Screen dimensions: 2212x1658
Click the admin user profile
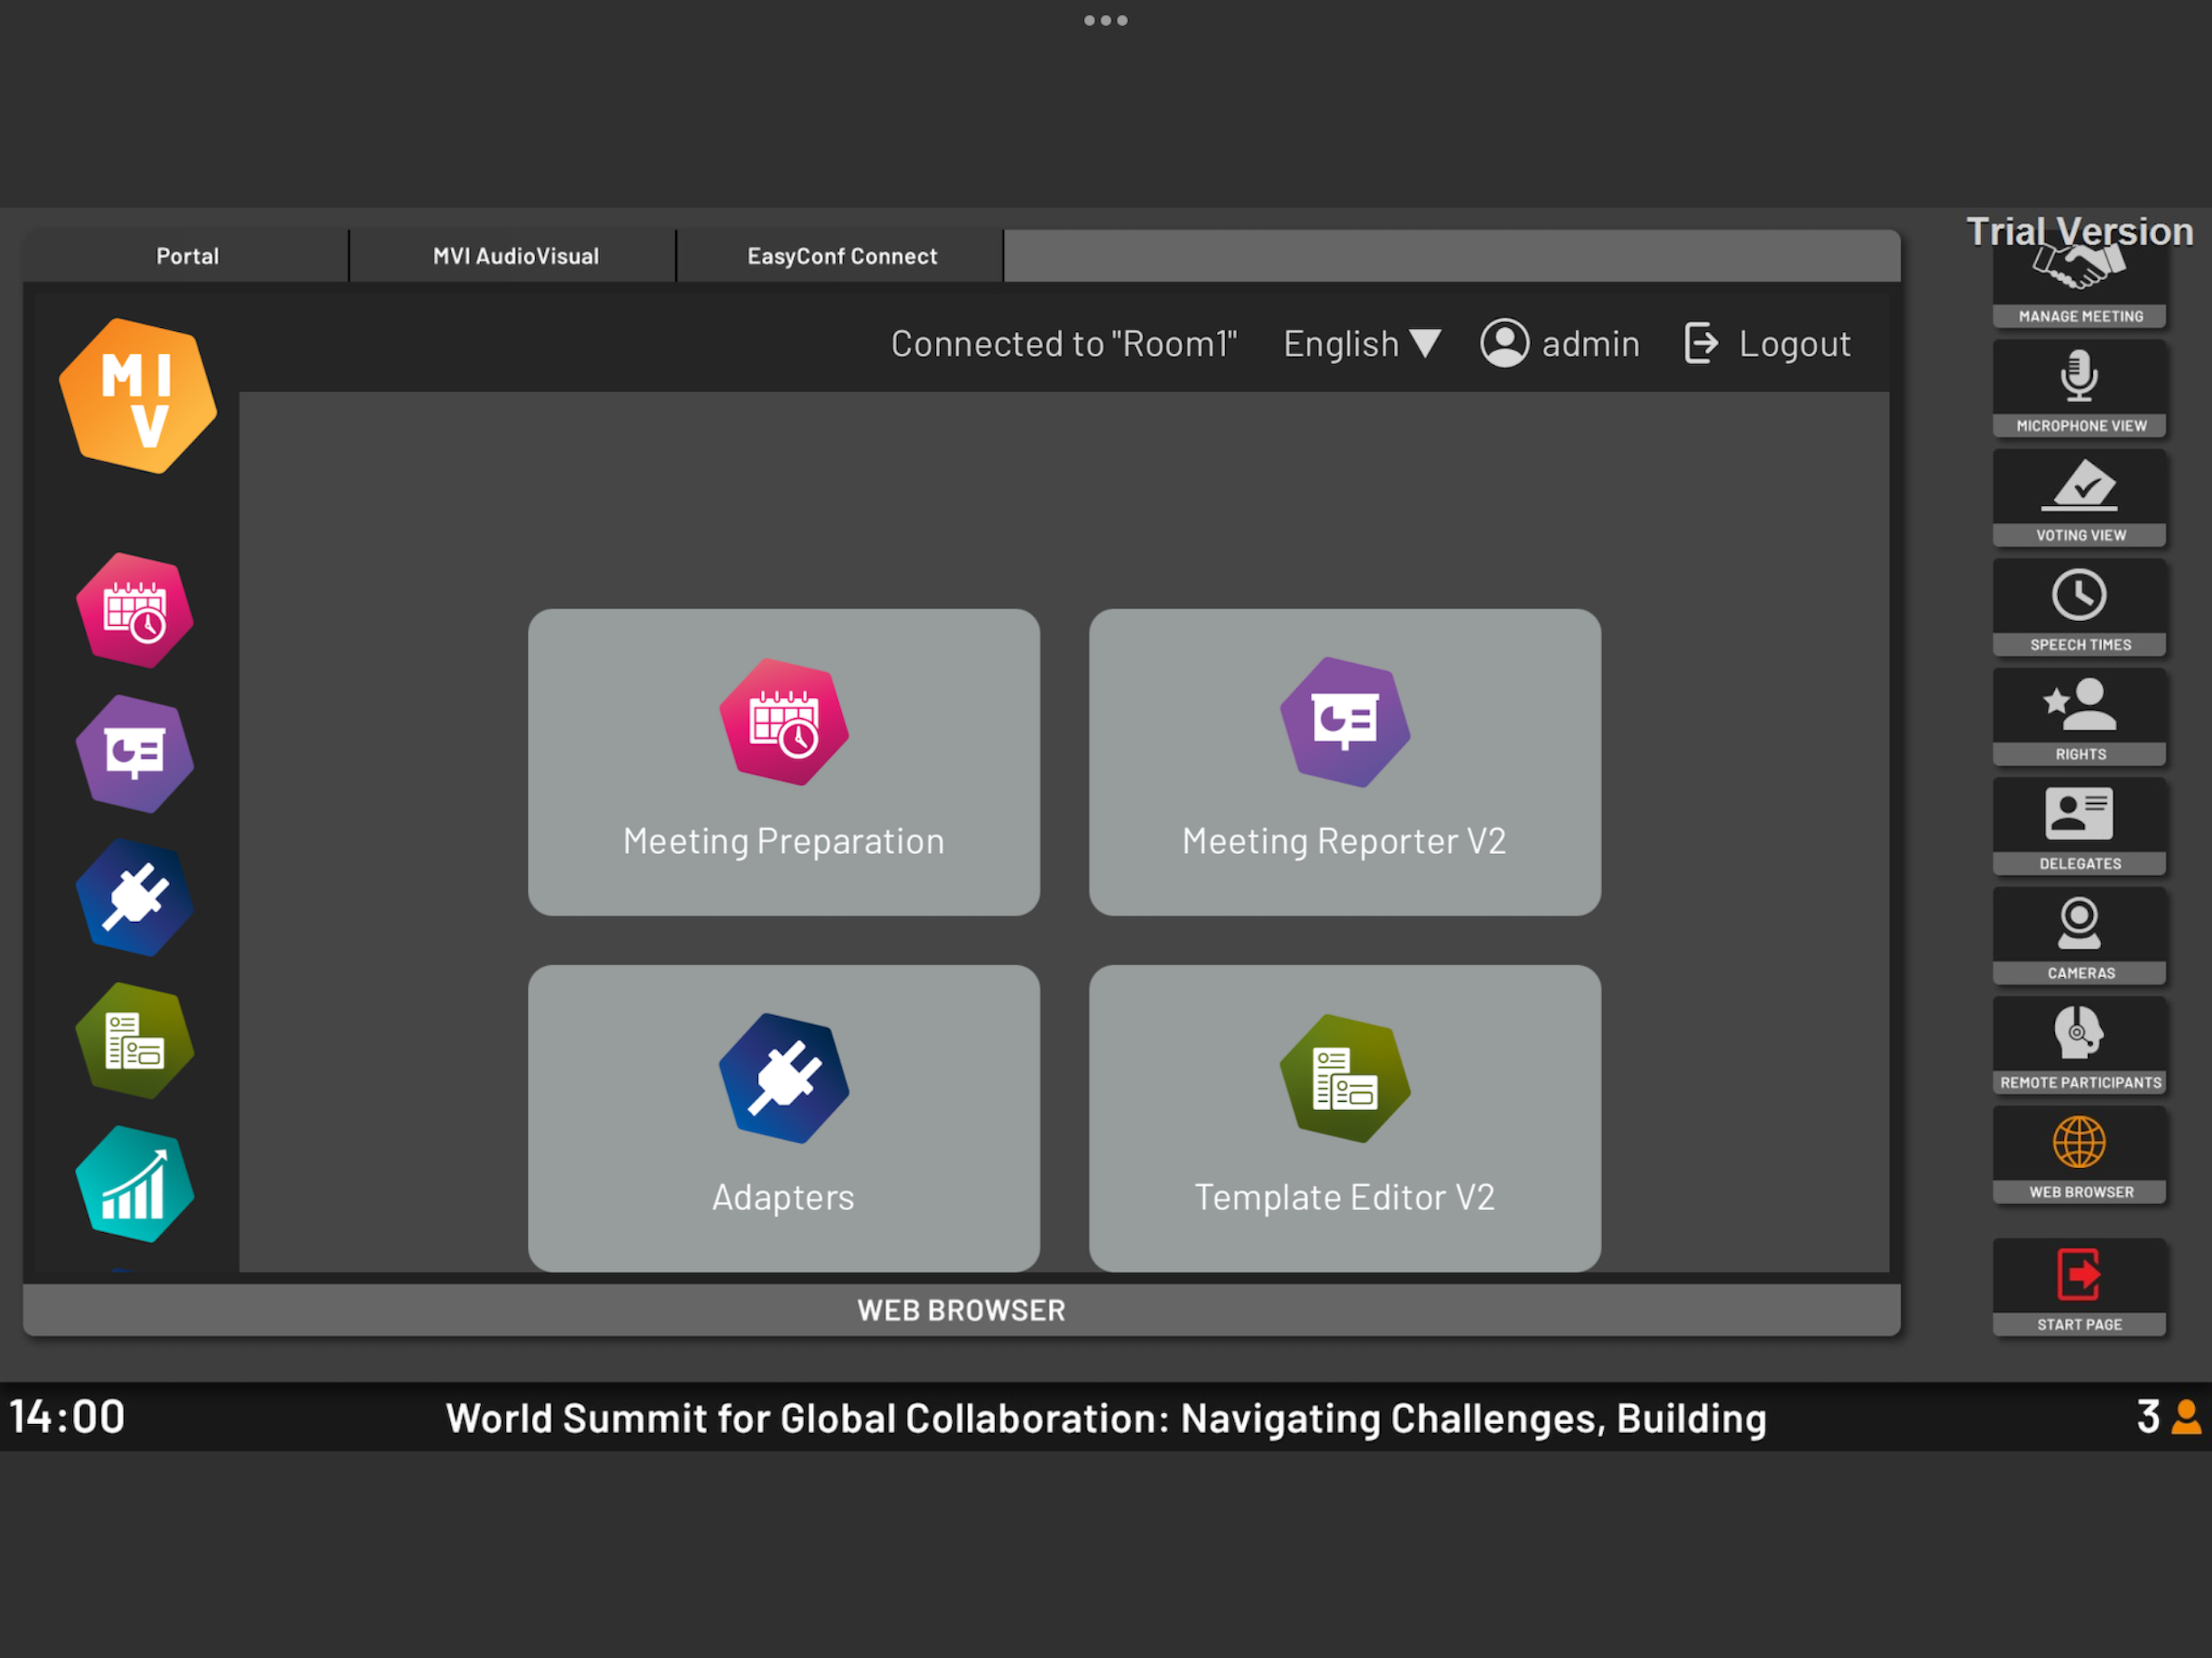click(1560, 344)
